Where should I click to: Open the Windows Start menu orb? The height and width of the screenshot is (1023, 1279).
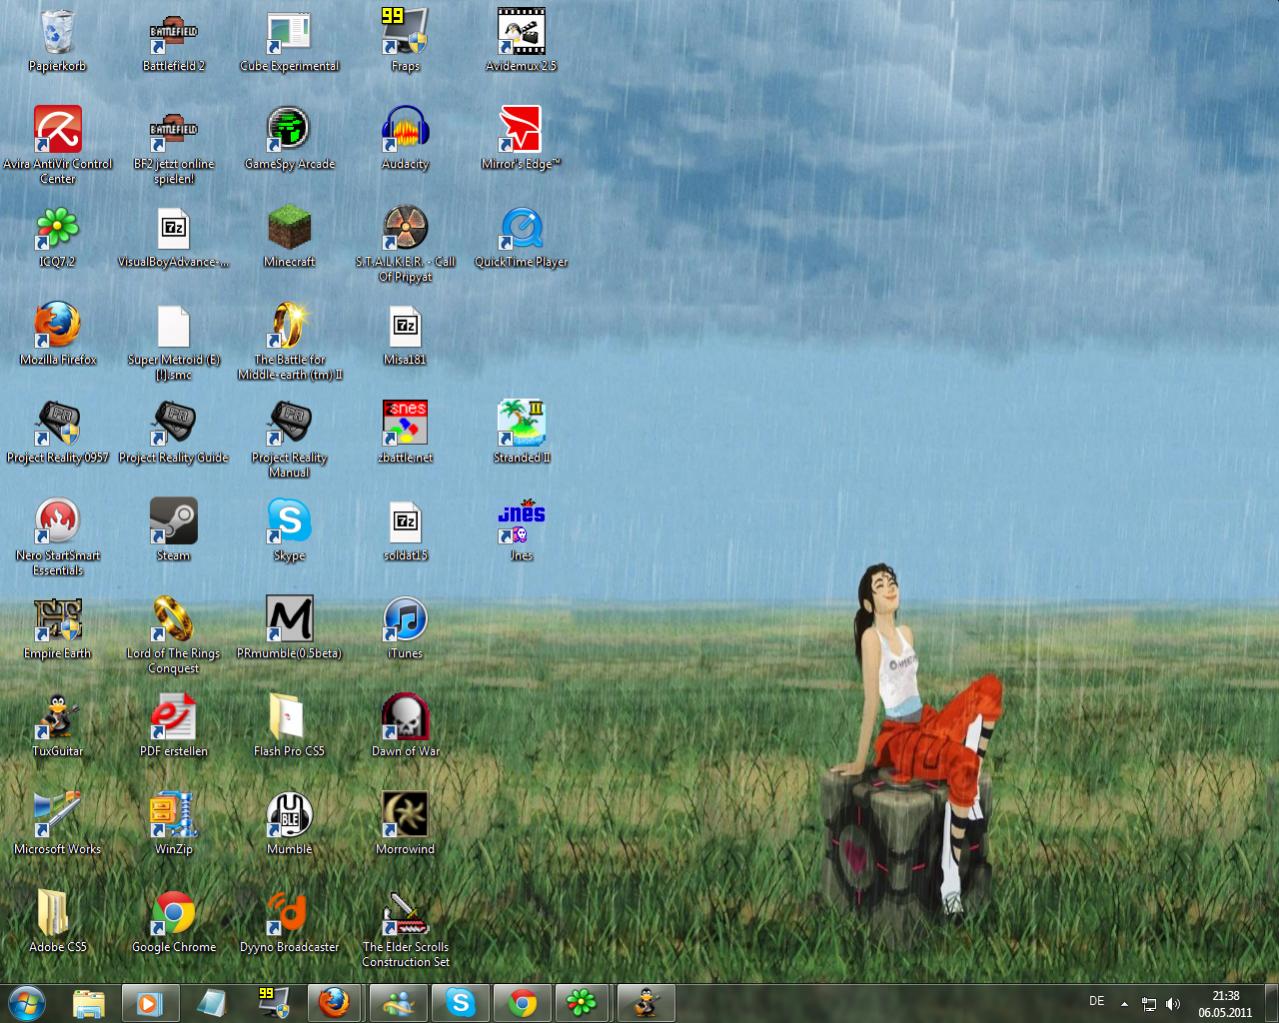[x=27, y=1003]
